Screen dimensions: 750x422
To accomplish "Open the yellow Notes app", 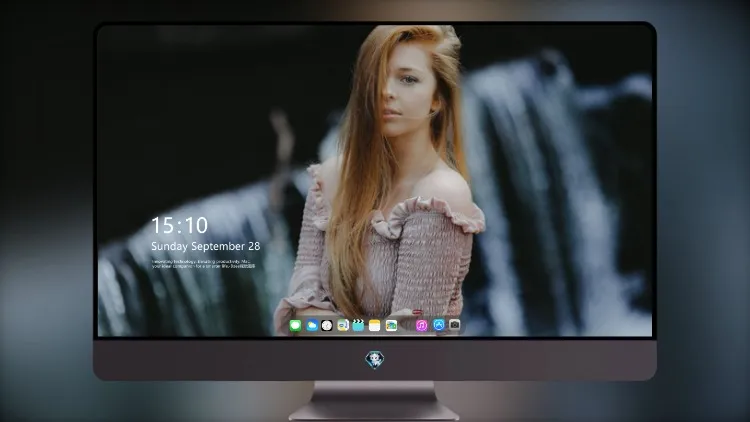I will coord(375,326).
